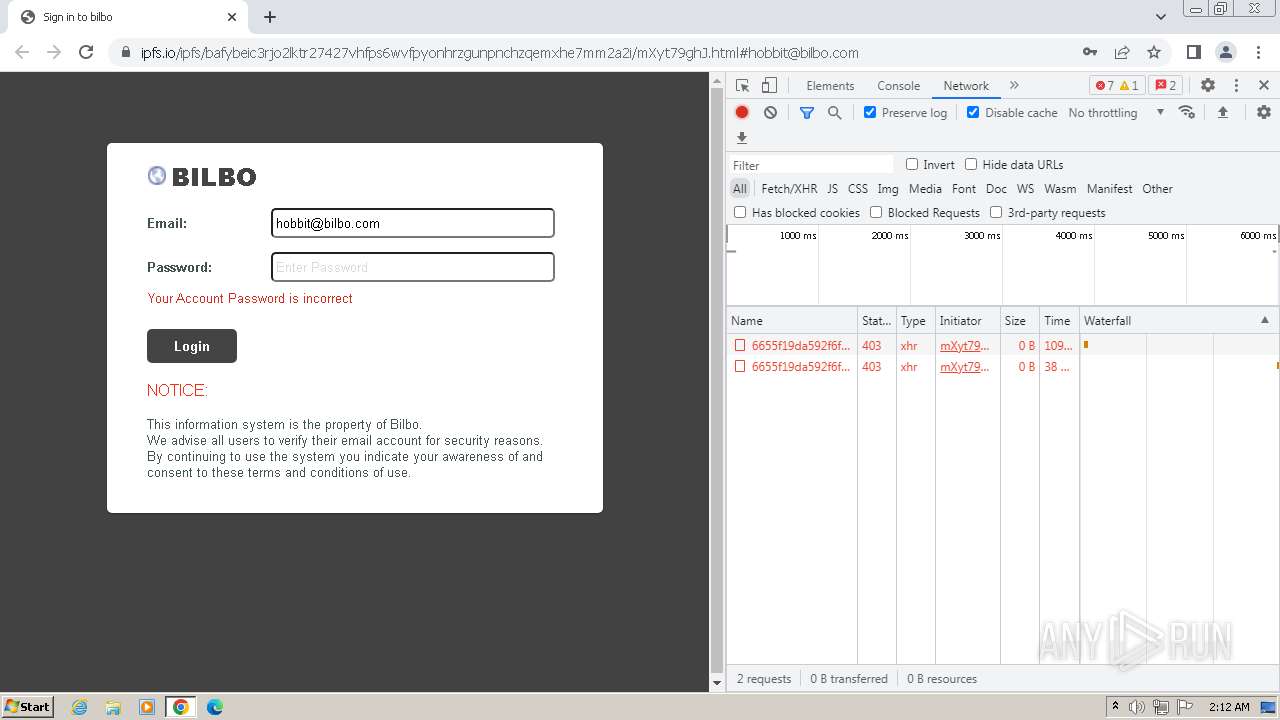This screenshot has height=720, width=1280.
Task: Open network search magnifier
Action: [x=835, y=113]
